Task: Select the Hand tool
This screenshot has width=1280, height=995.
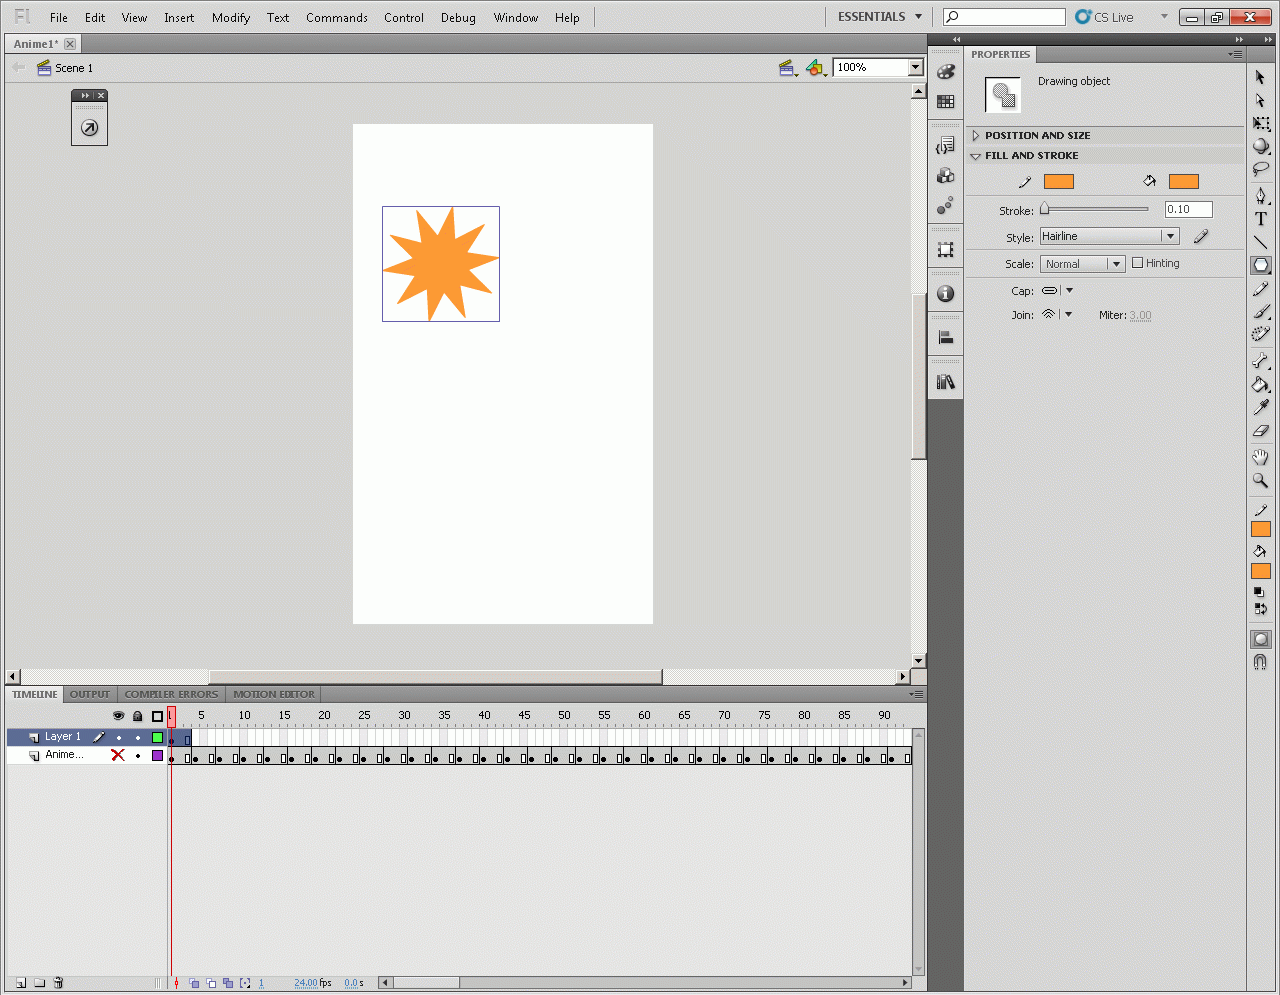Action: pos(1260,457)
